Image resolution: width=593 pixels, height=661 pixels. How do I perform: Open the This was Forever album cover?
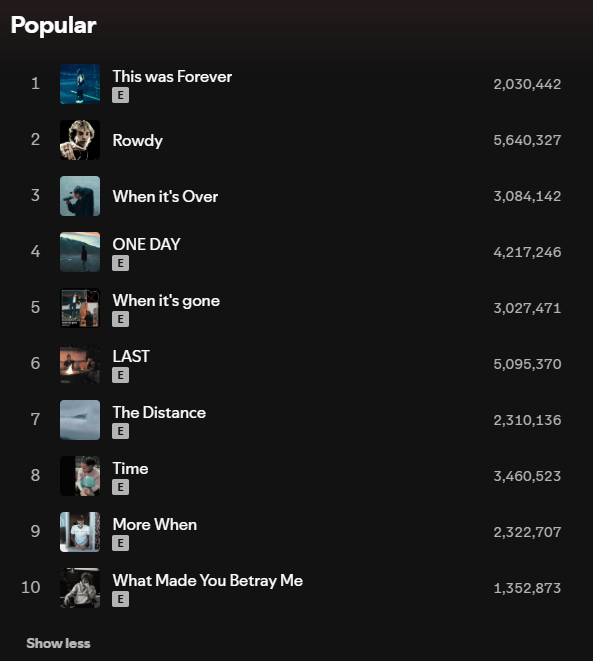80,84
